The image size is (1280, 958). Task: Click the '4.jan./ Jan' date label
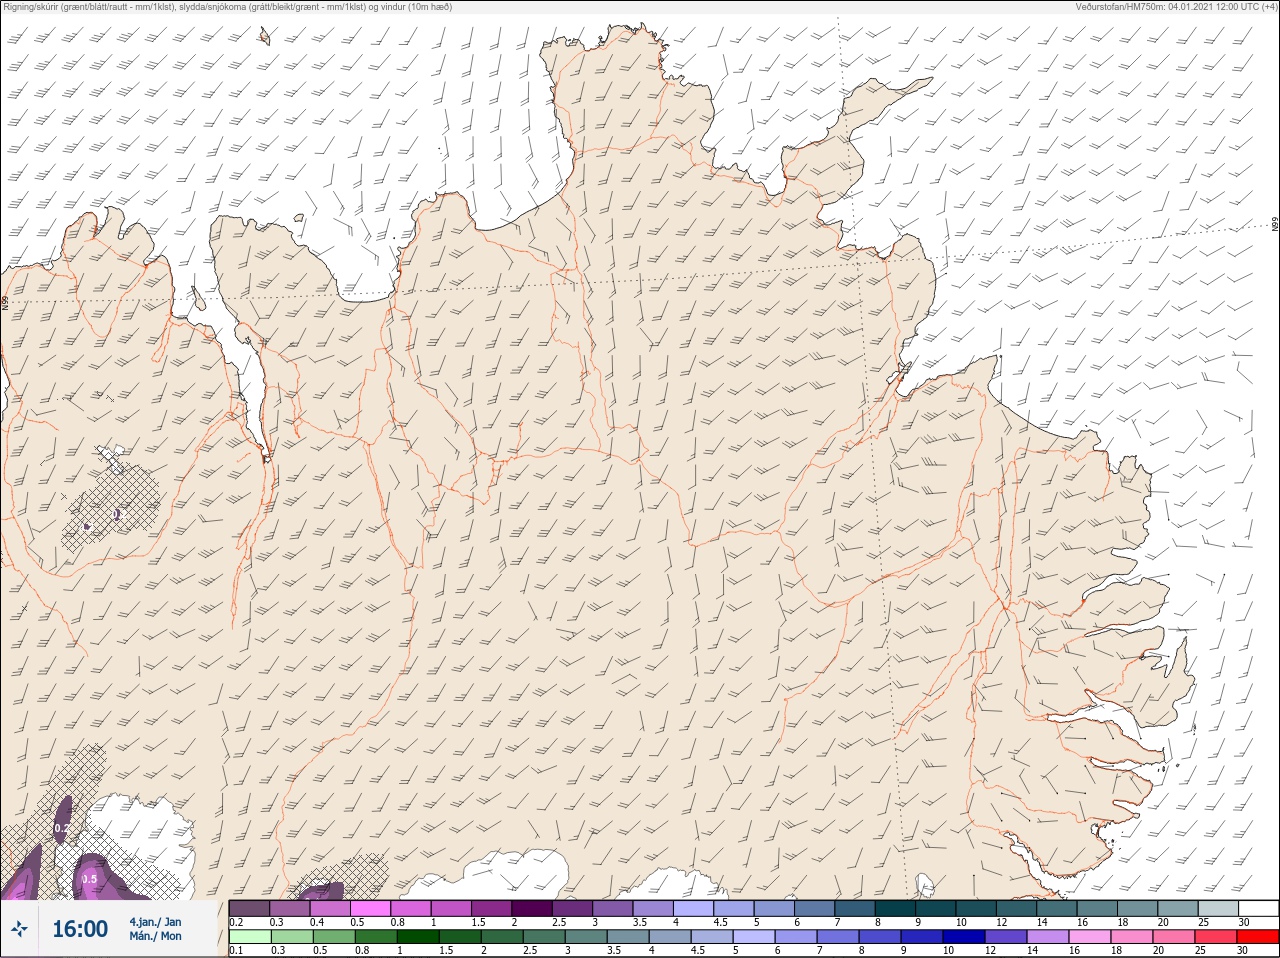click(x=156, y=922)
